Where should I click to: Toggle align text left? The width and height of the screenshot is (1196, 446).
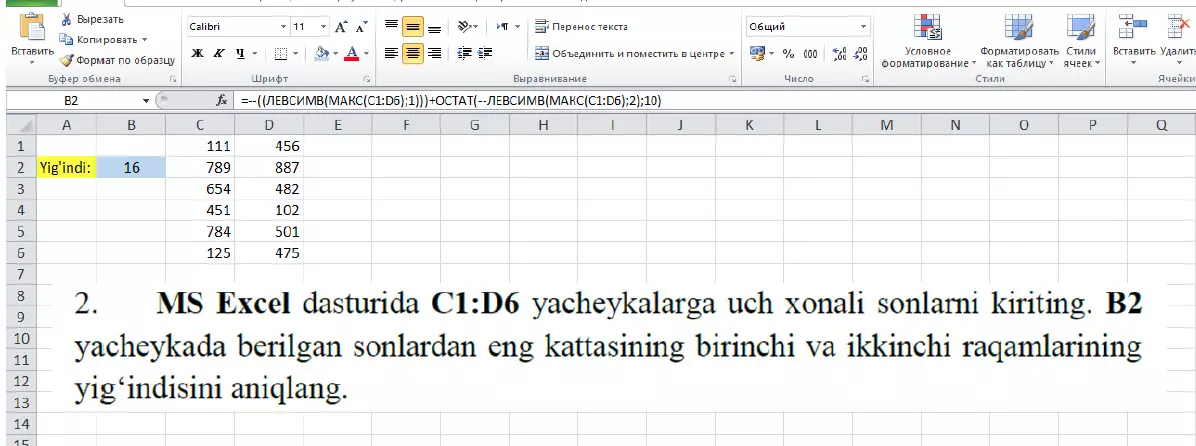pos(391,53)
